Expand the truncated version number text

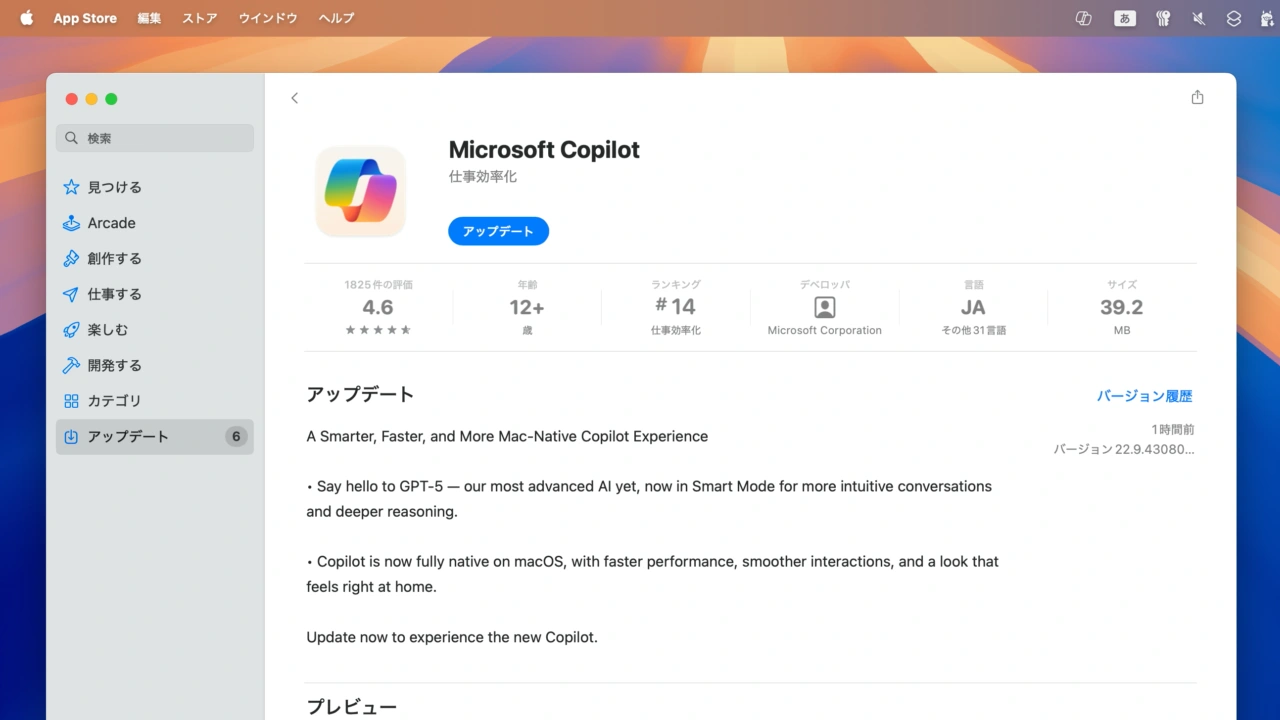1123,449
